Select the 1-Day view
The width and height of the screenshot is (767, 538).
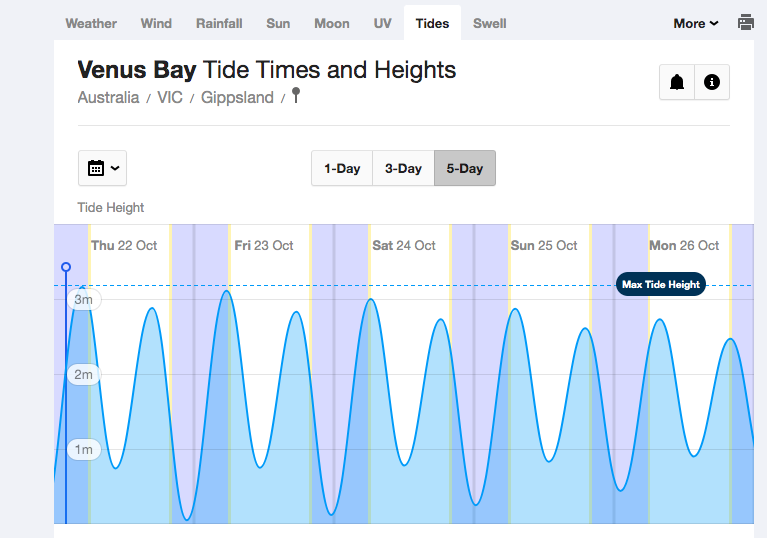(342, 168)
